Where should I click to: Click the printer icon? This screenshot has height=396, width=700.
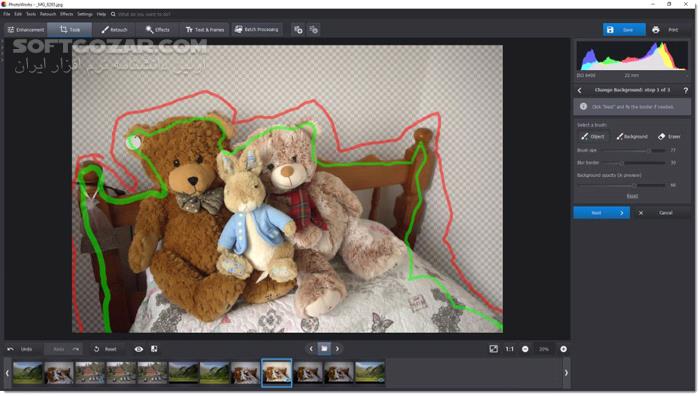655,30
